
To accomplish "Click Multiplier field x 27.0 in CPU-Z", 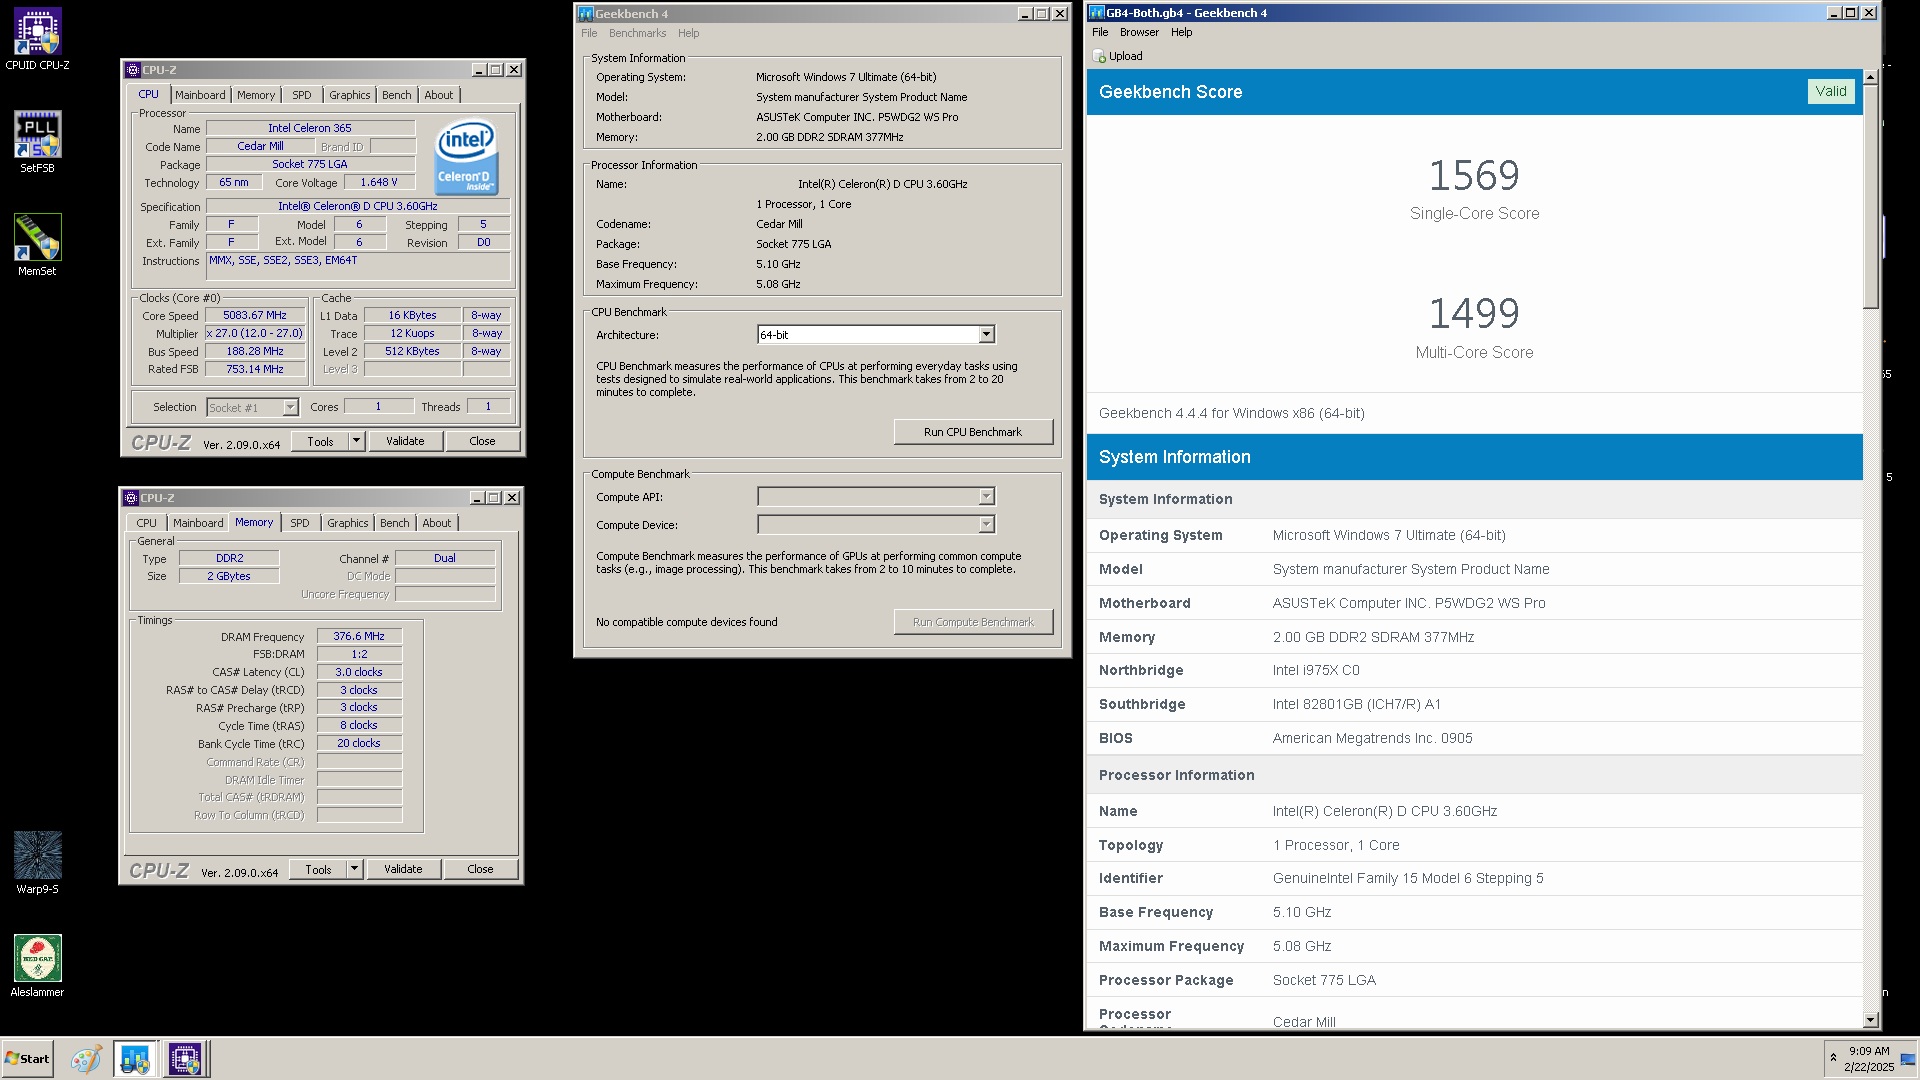I will click(x=254, y=334).
